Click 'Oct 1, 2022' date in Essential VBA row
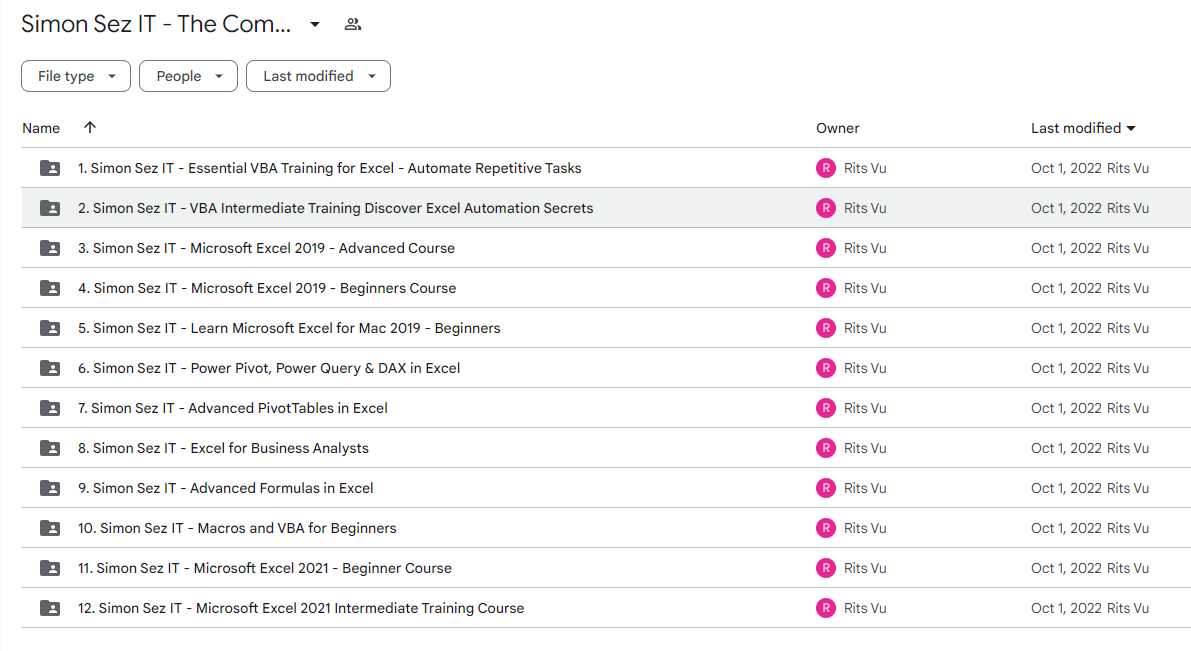 pos(1066,168)
